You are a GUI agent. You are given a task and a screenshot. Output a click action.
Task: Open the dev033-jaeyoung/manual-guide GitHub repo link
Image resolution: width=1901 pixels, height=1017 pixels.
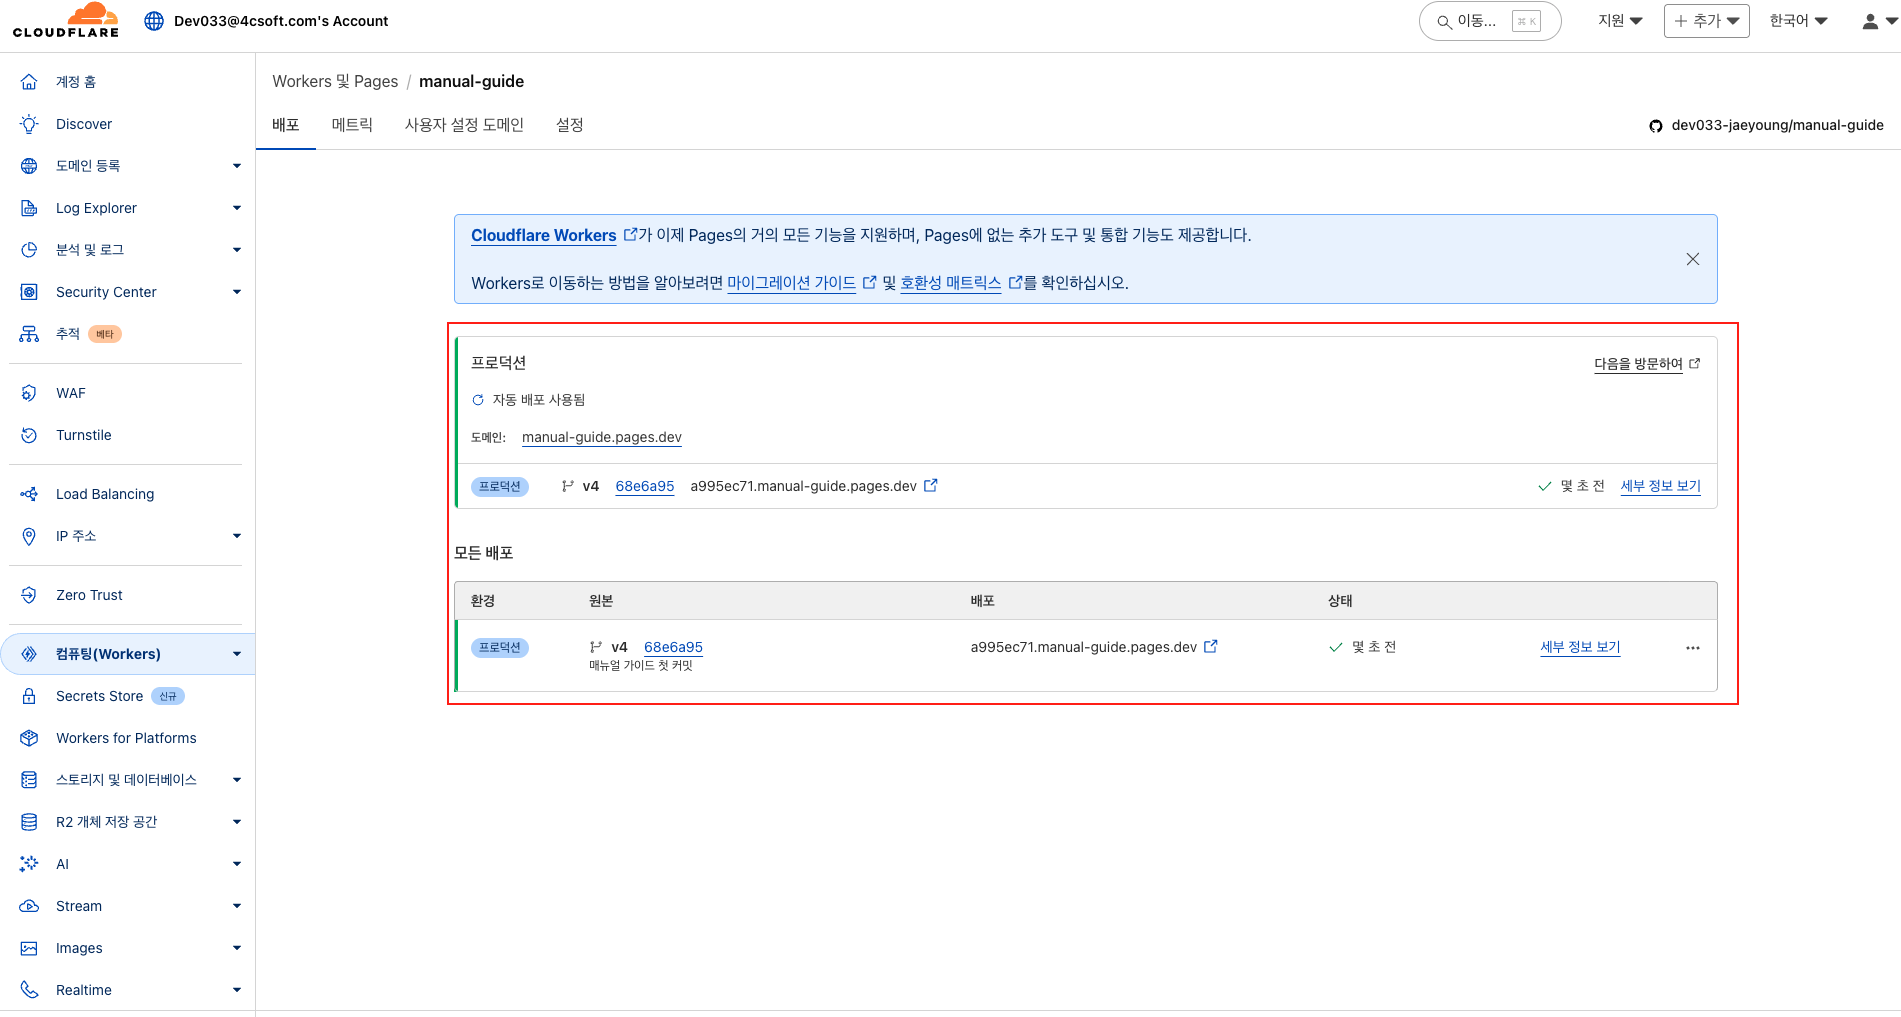click(1766, 125)
